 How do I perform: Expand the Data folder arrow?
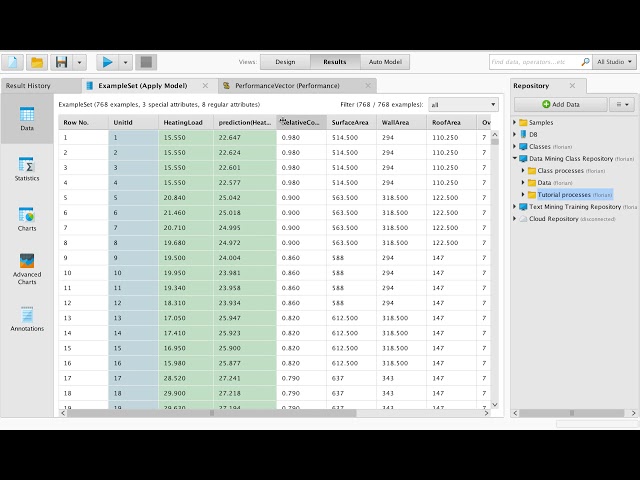(x=523, y=182)
